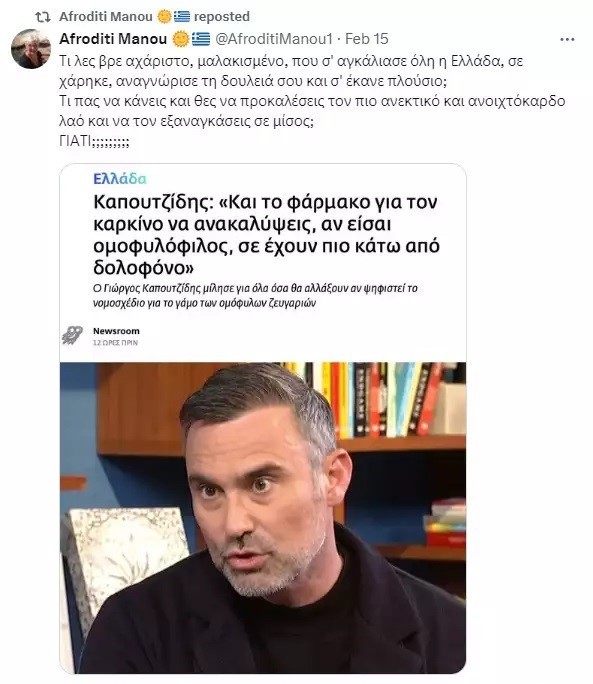Open the @AfroditiManou1 handle

(274, 39)
